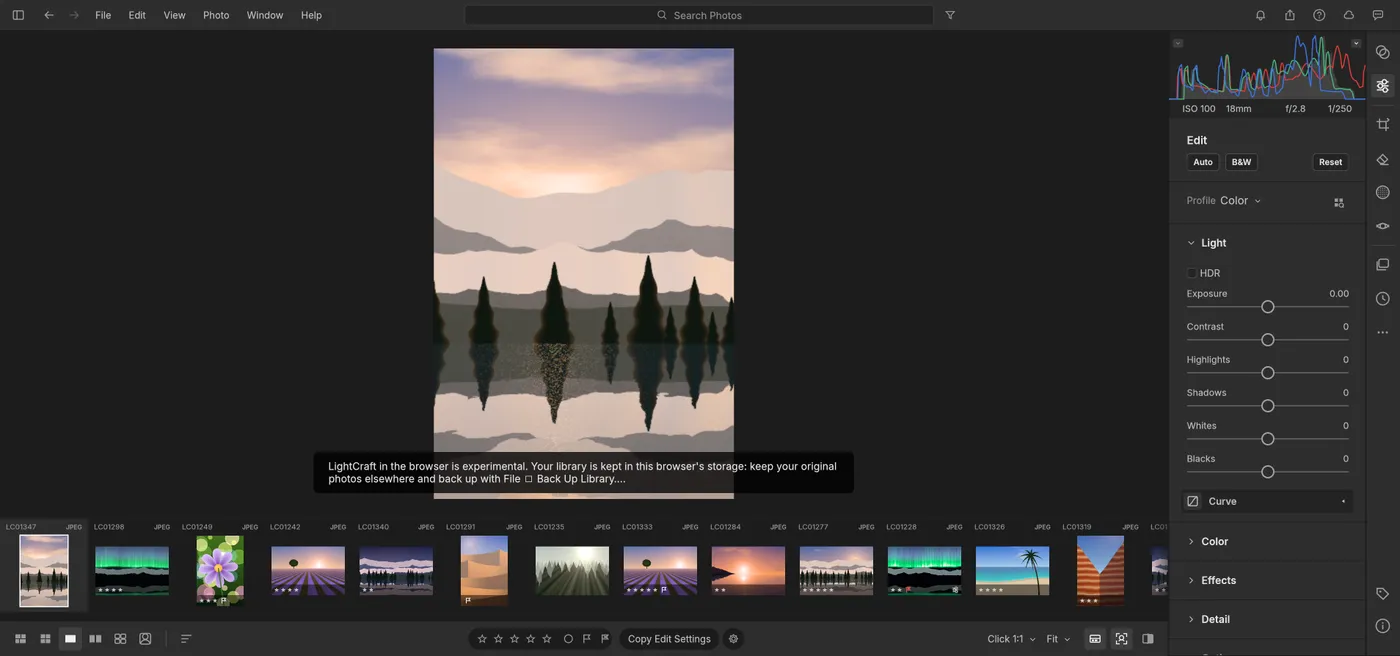
Task: Select the Crop tool
Action: coord(1383,124)
